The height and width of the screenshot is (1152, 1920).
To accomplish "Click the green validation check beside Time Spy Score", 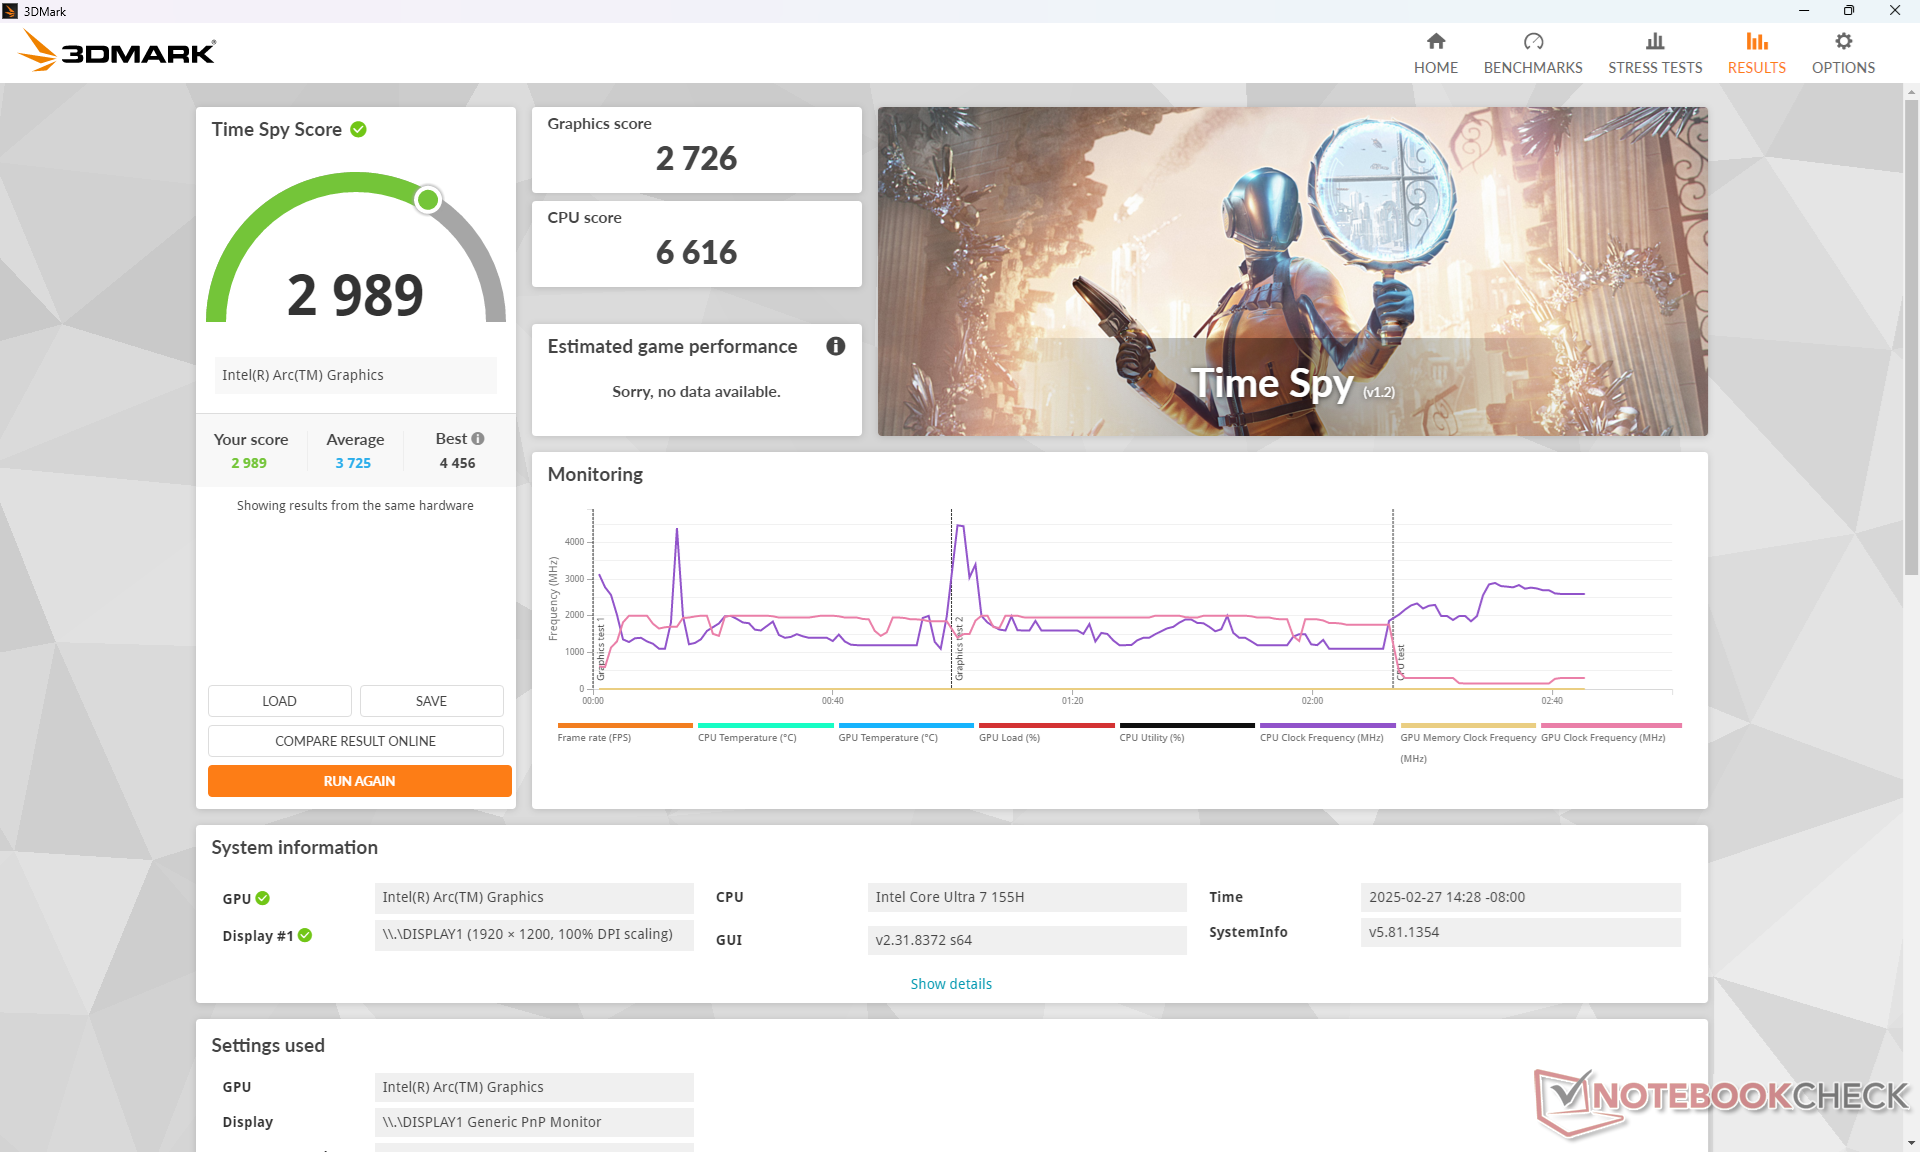I will 358,129.
